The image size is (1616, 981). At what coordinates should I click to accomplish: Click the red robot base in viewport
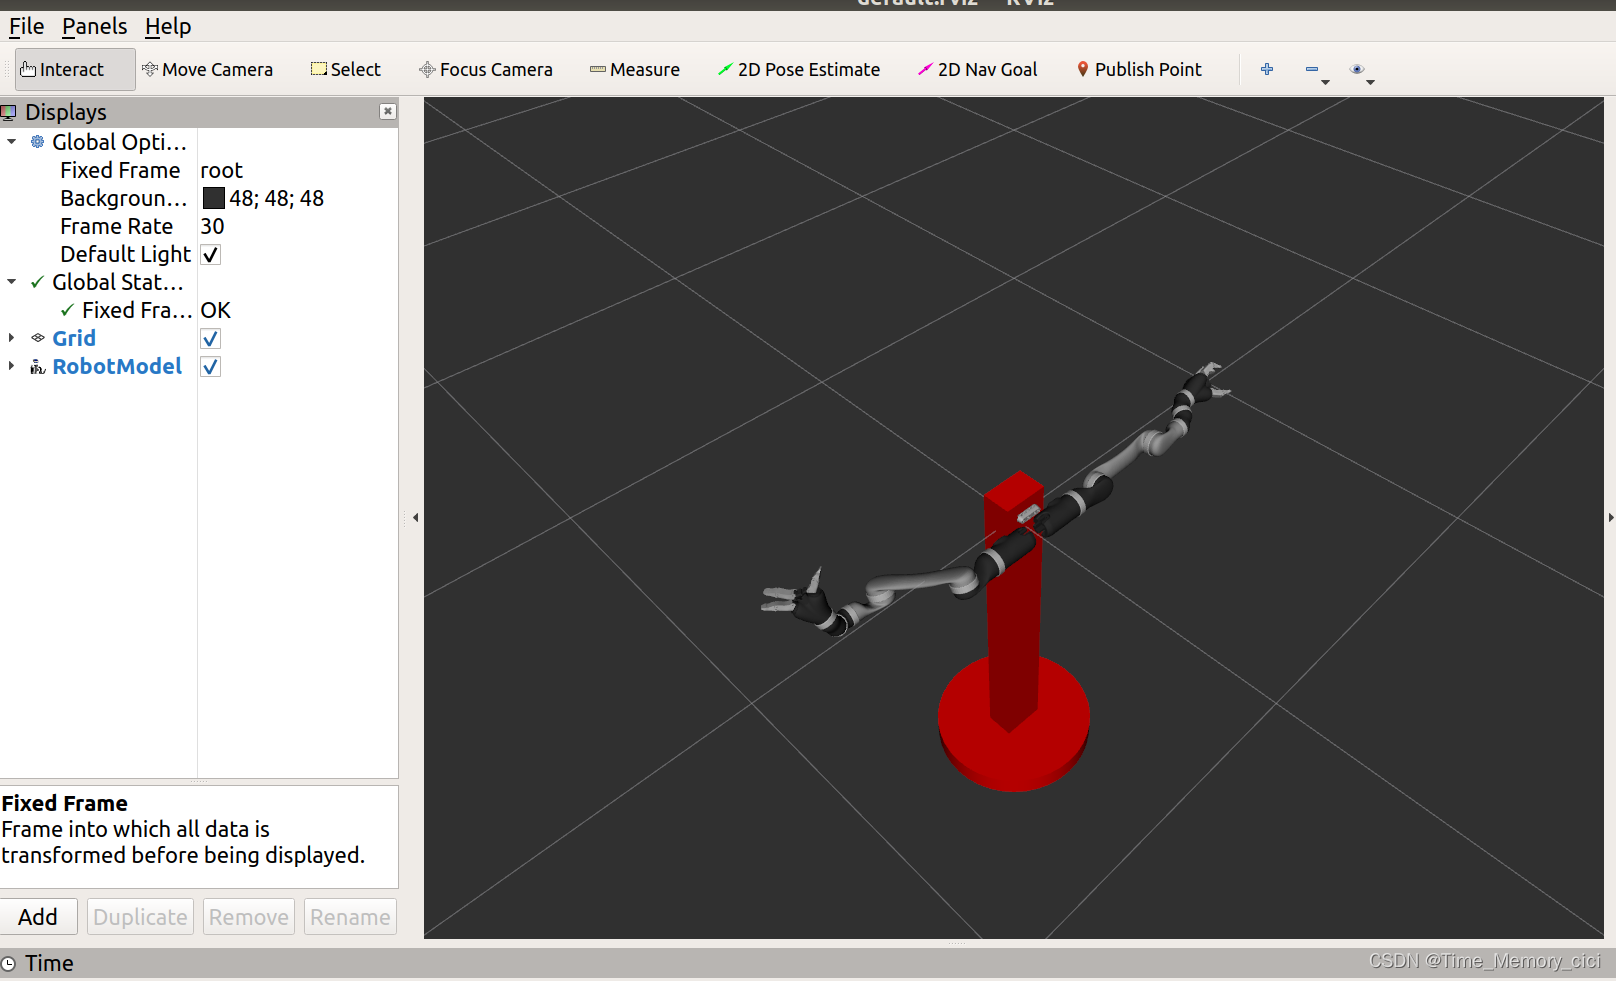coord(1013,722)
